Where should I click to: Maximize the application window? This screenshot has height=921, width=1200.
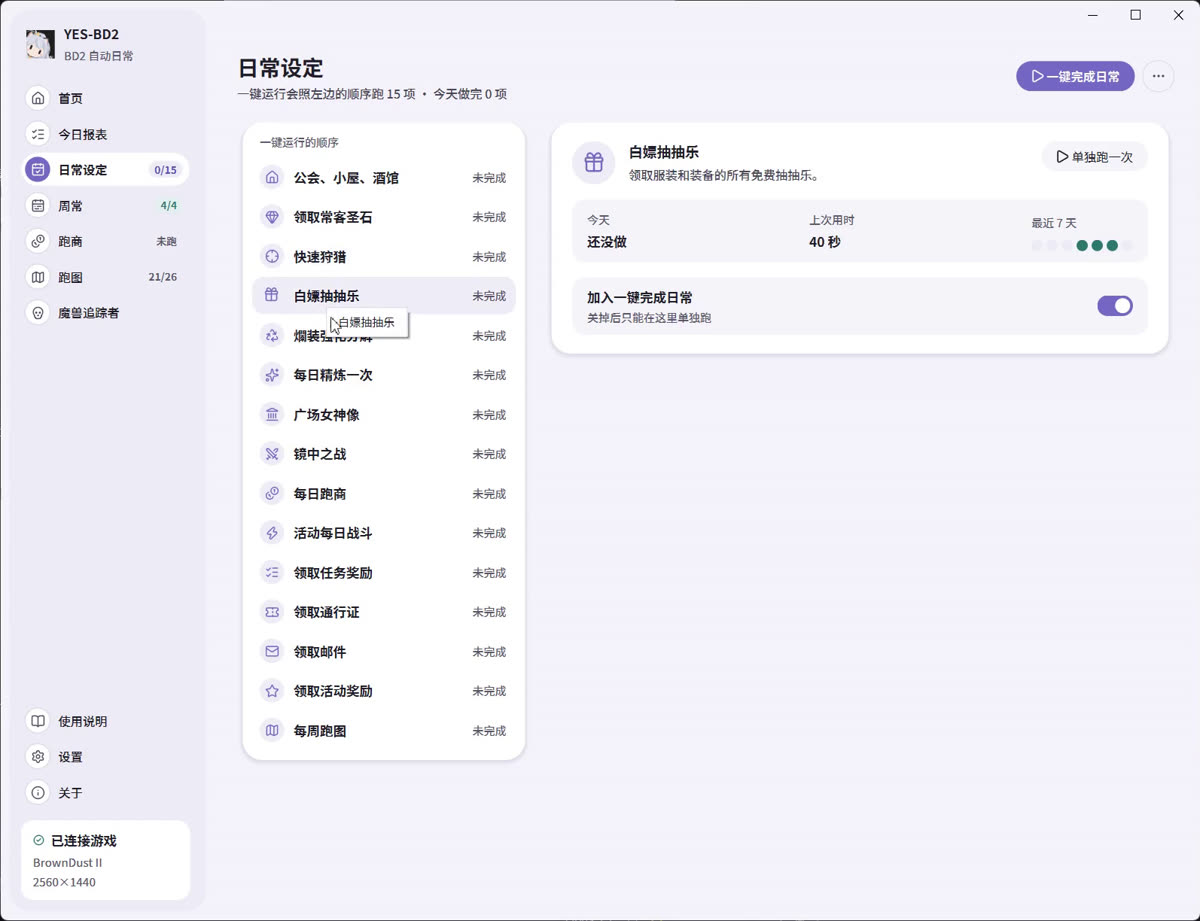point(1135,15)
